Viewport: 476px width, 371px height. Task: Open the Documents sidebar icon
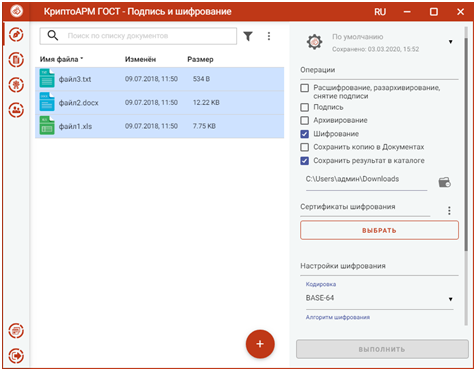click(x=16, y=60)
